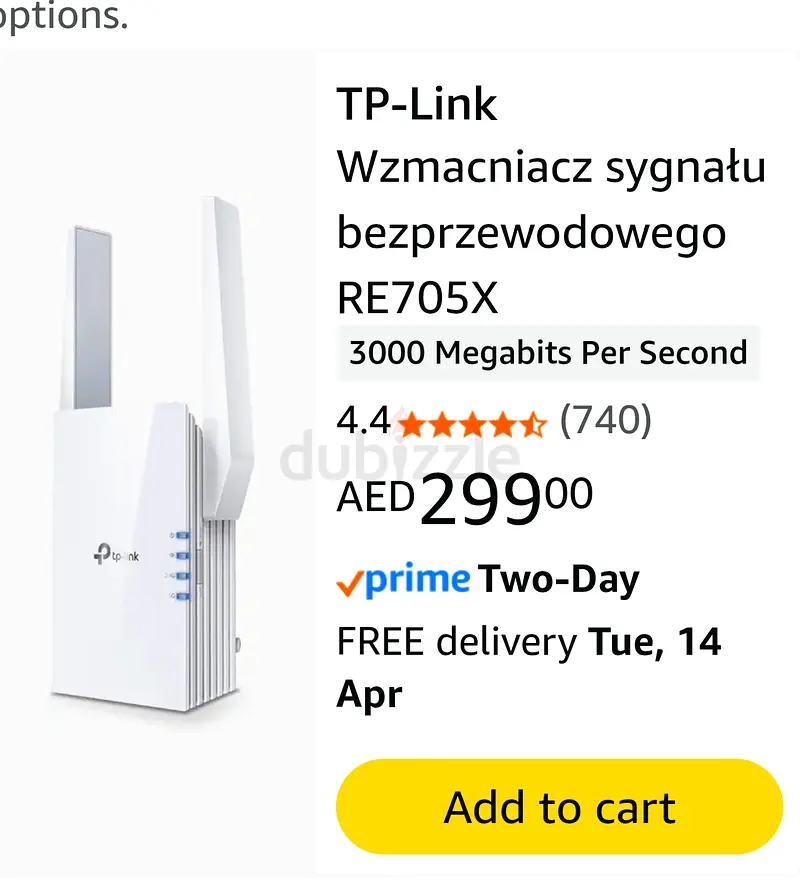This screenshot has height=886, width=800.
Task: Click the 4.4 rating number
Action: point(363,421)
